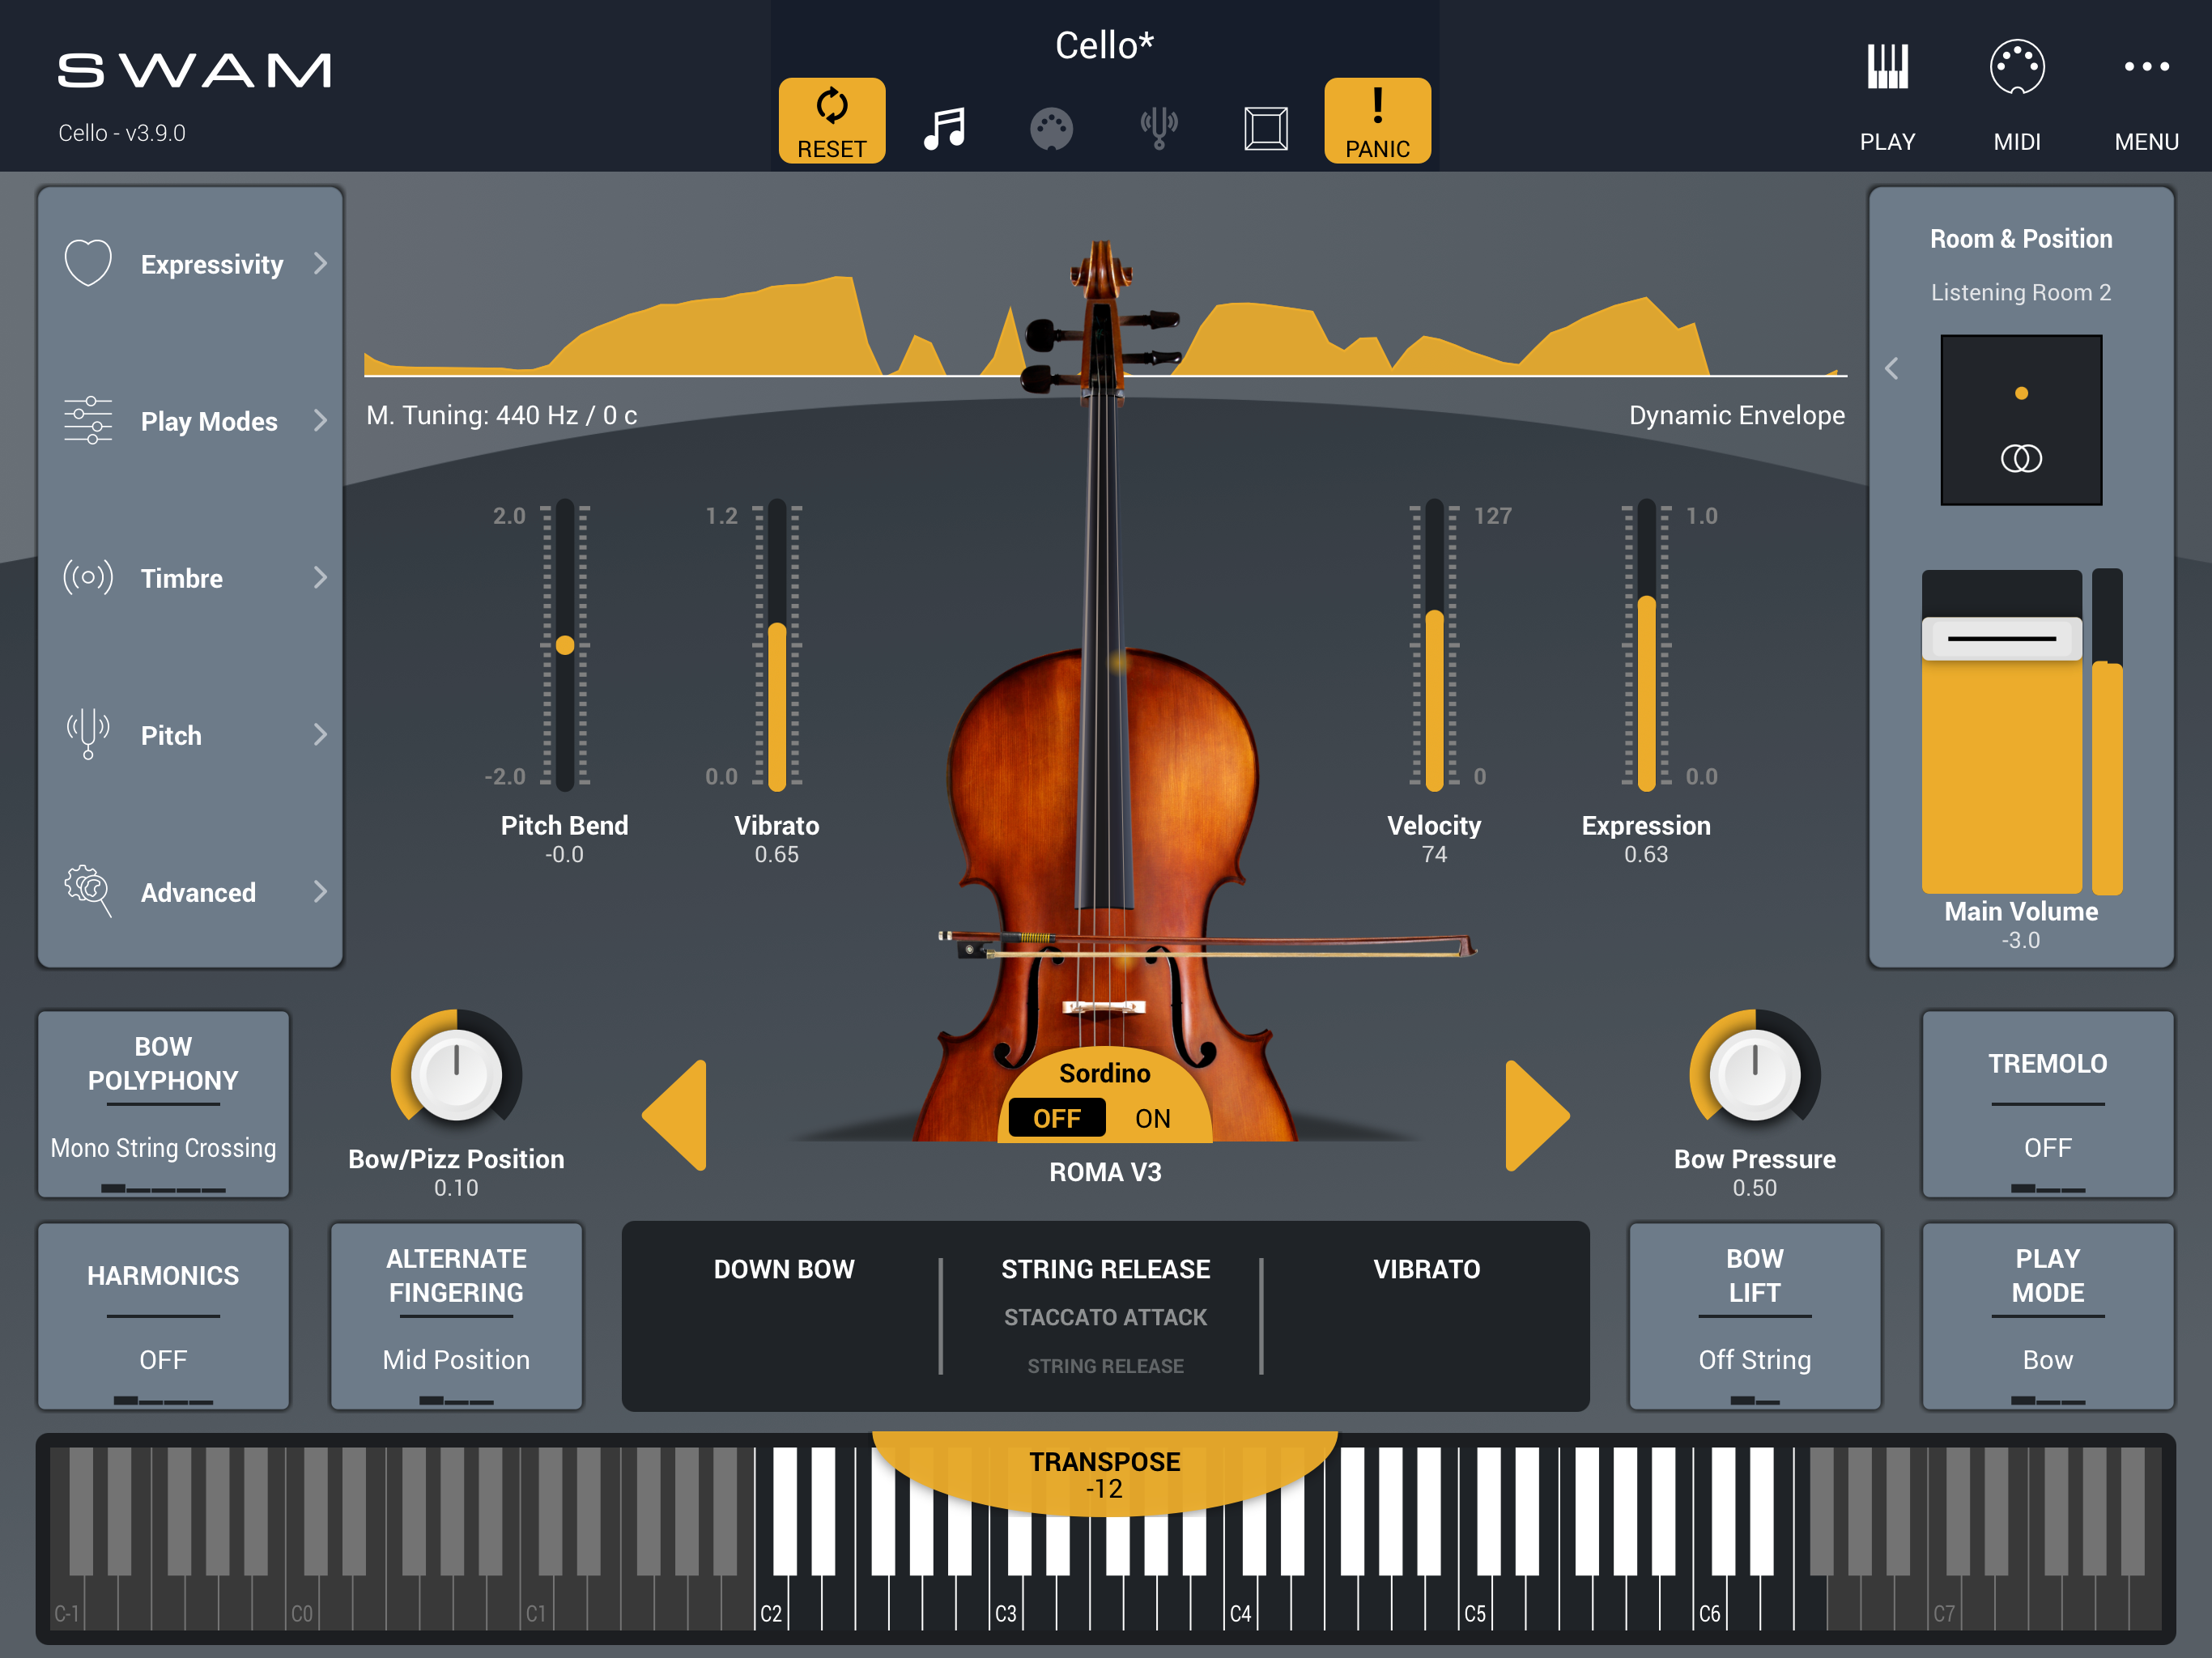Click the M. Tuning 440 Hz label
This screenshot has width=2212, height=1658.
[501, 415]
